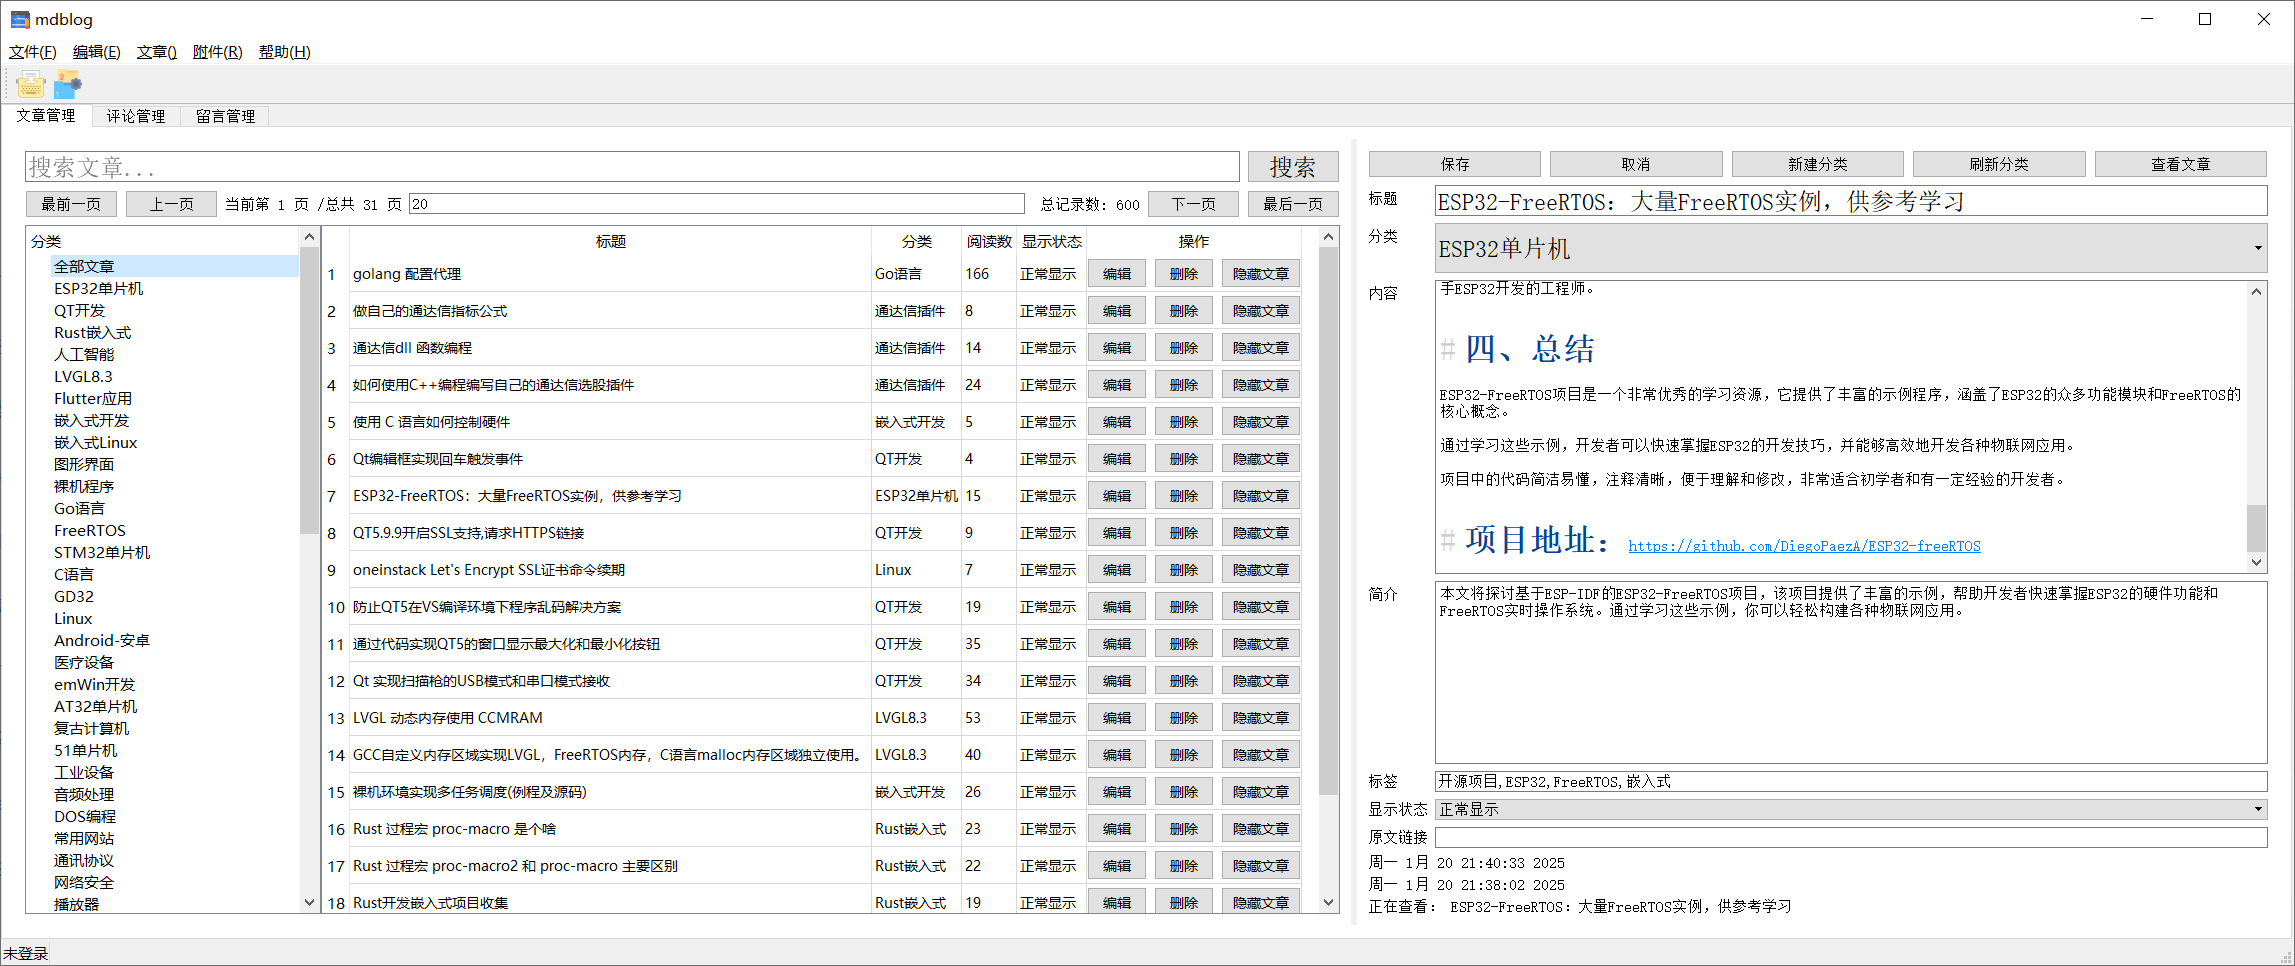Focus the 搜索文章 search field
This screenshot has width=2295, height=966.
(x=632, y=167)
